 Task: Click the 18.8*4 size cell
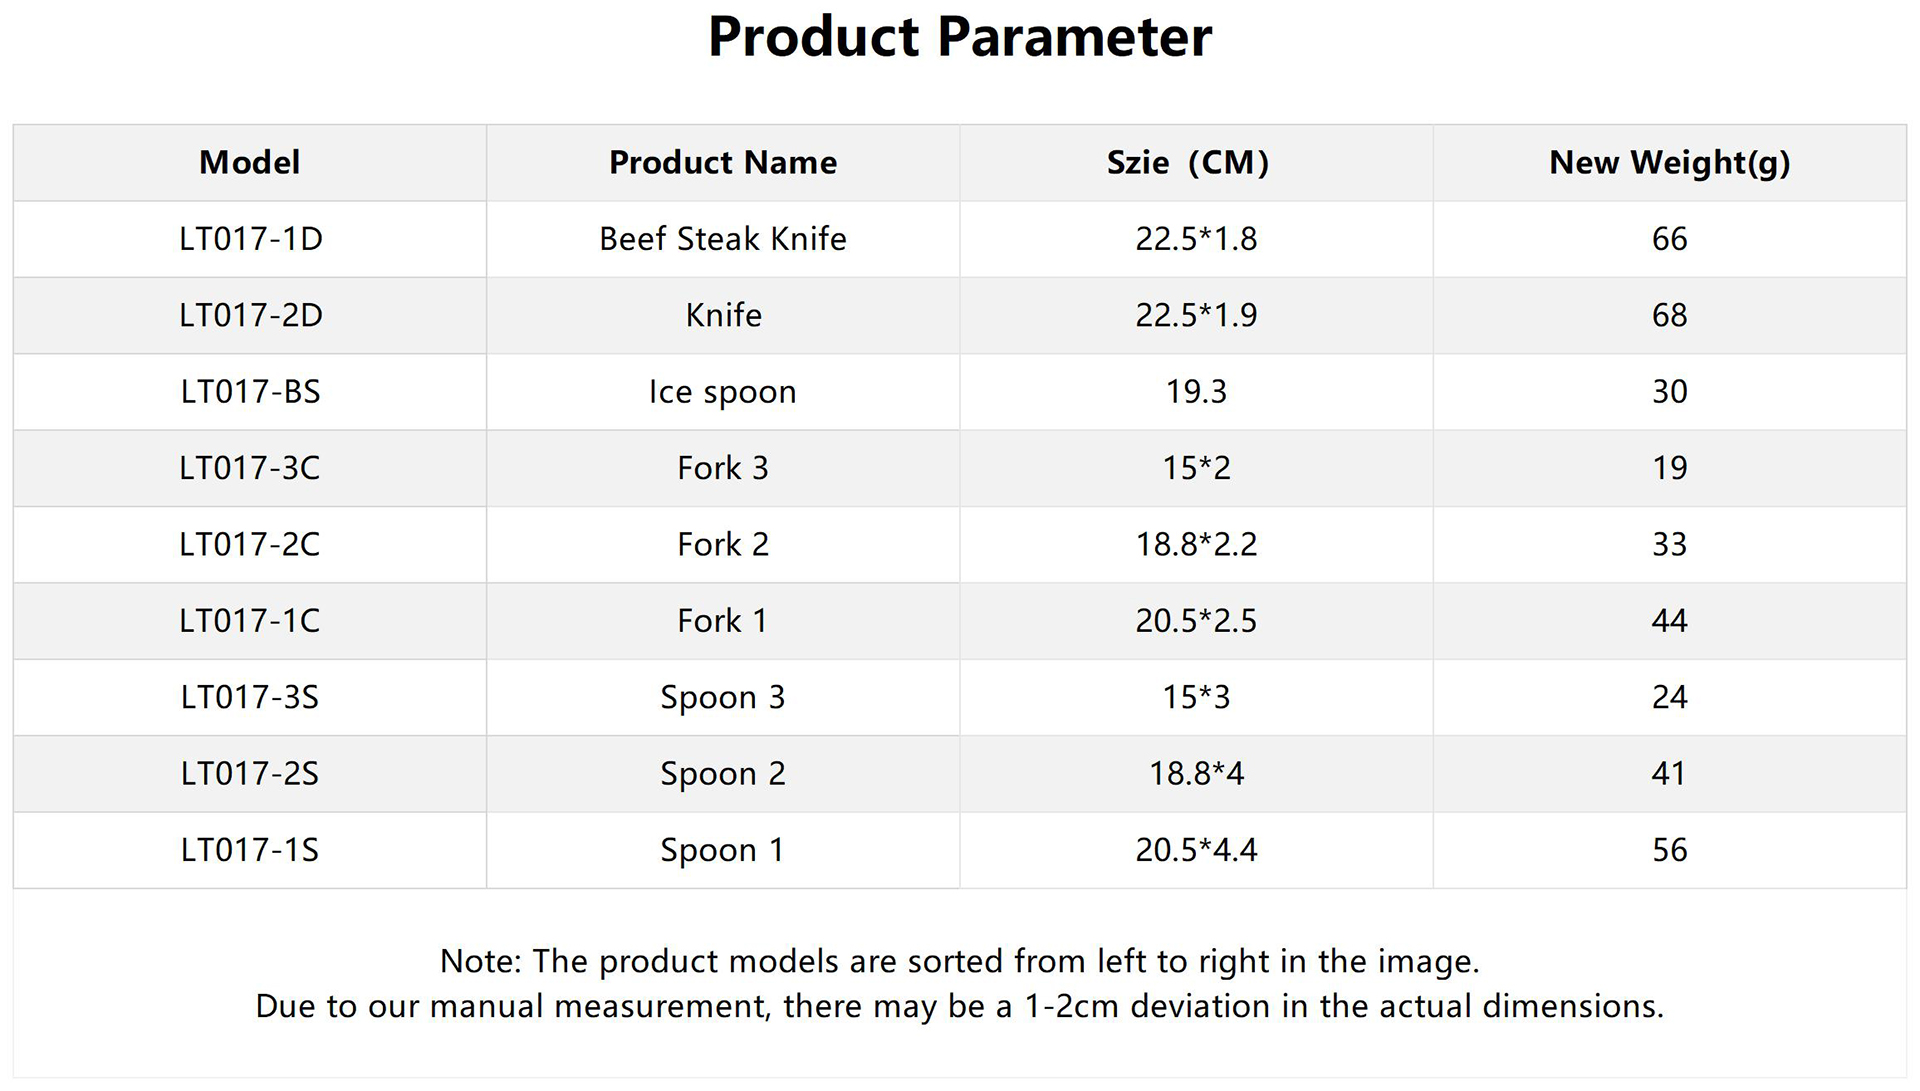[1196, 774]
